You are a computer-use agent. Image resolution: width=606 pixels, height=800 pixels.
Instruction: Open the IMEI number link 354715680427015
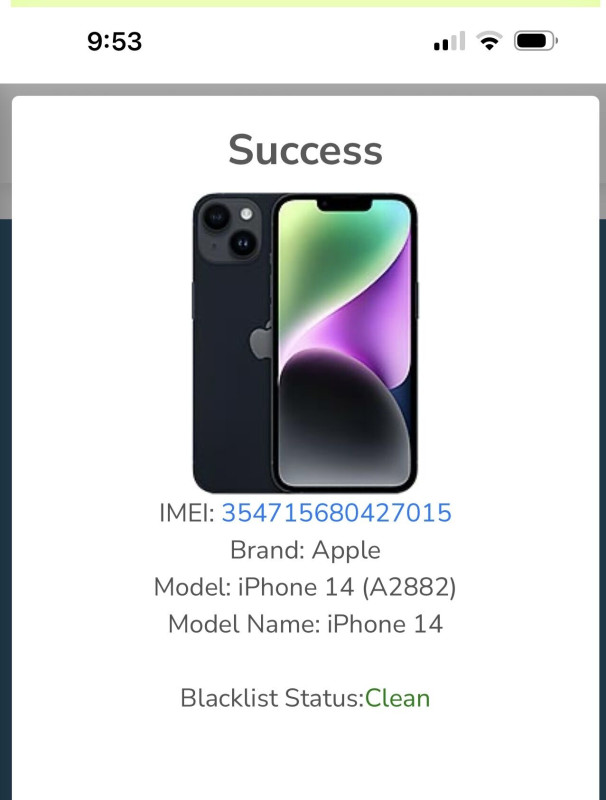click(x=337, y=513)
